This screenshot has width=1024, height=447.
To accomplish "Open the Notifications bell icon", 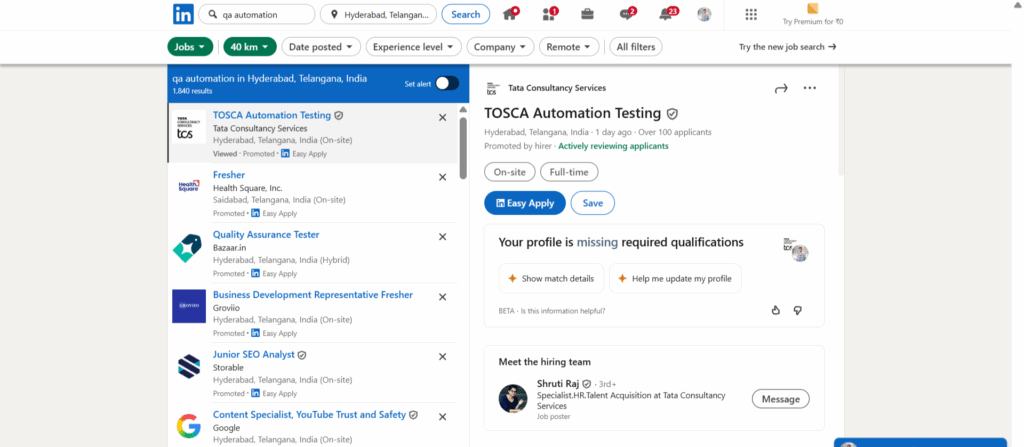I will (667, 14).
